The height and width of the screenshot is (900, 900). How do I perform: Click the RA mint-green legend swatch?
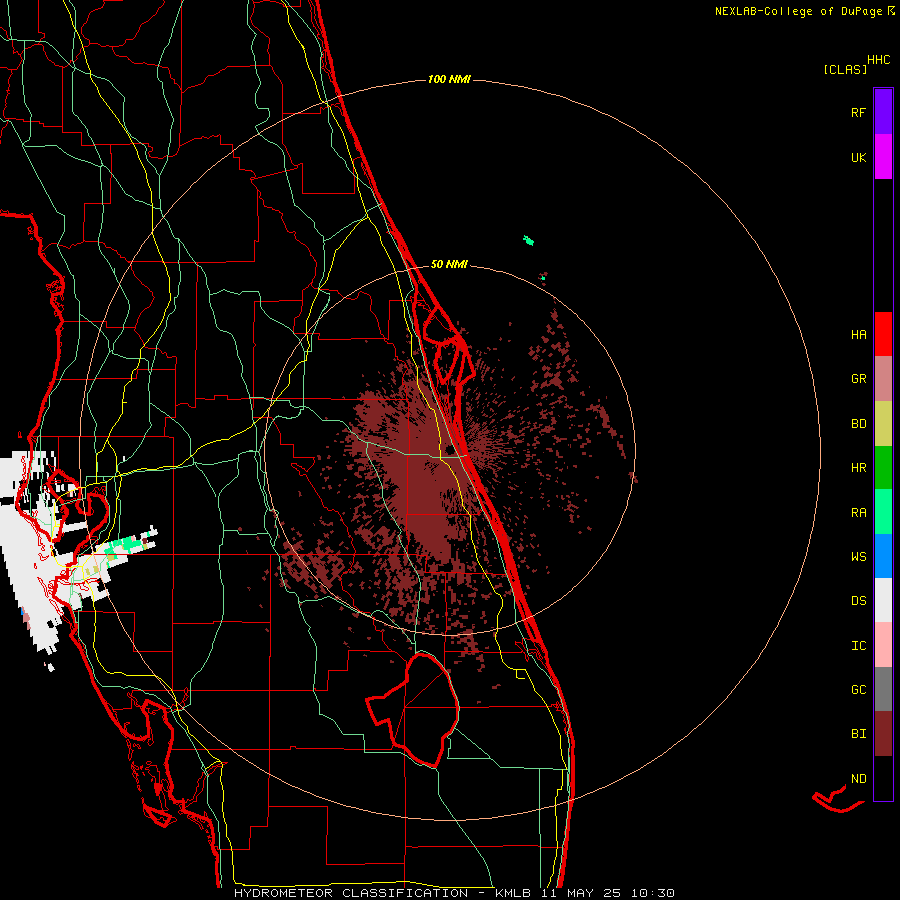click(883, 512)
